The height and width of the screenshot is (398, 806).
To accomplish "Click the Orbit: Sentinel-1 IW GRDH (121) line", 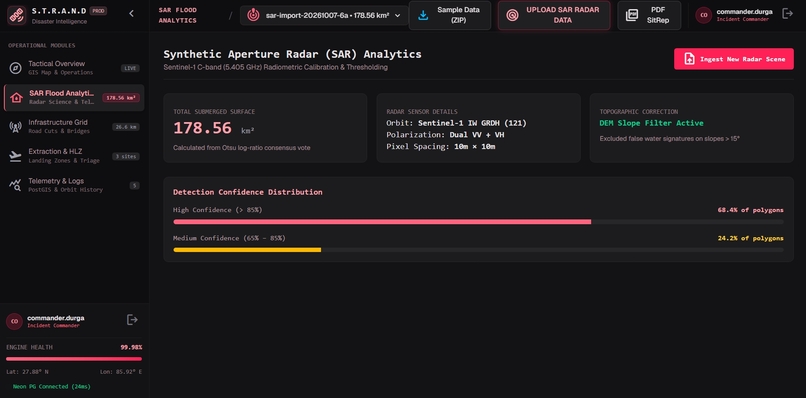I will (456, 123).
